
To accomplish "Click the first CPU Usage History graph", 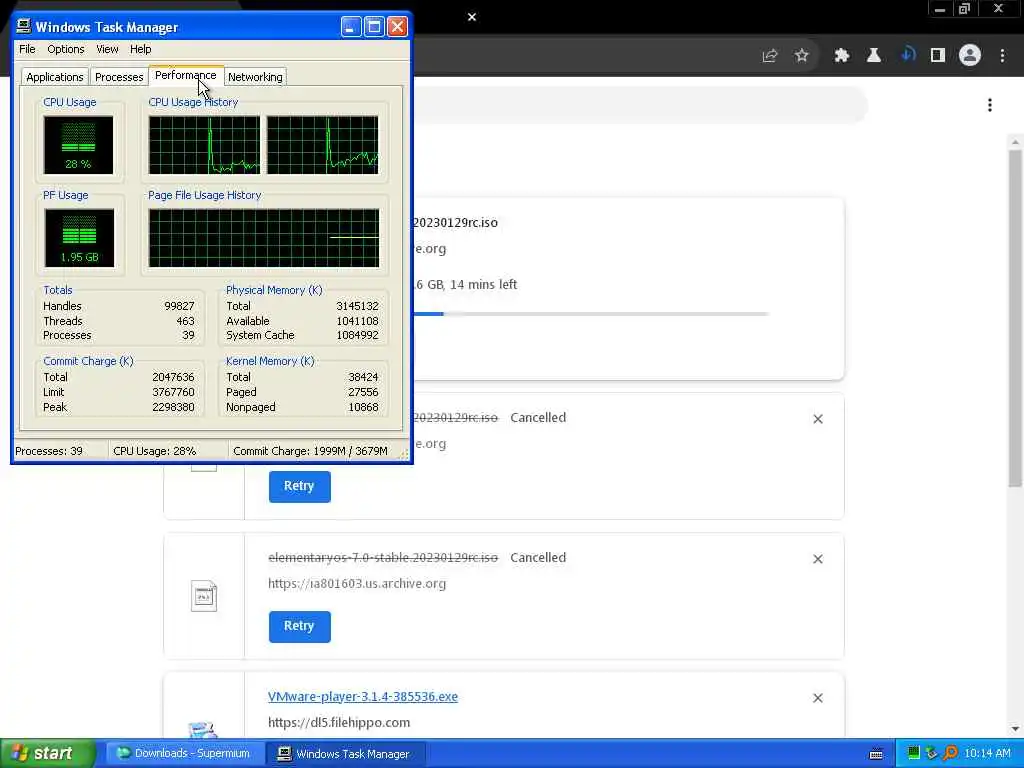I will (204, 145).
